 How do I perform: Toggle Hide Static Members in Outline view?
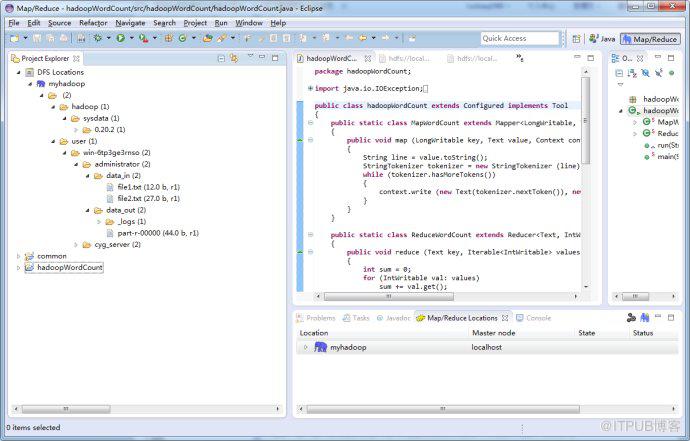(x=659, y=73)
